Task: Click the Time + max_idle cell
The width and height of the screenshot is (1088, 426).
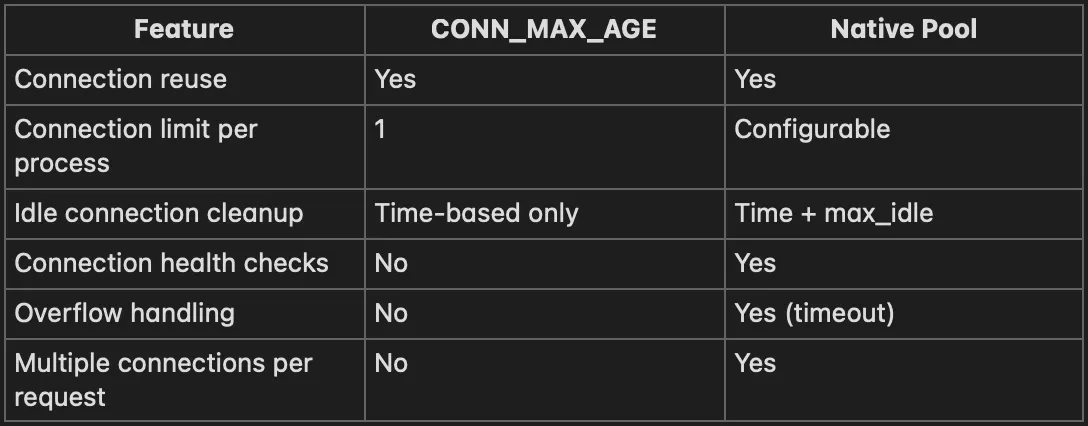Action: point(833,213)
